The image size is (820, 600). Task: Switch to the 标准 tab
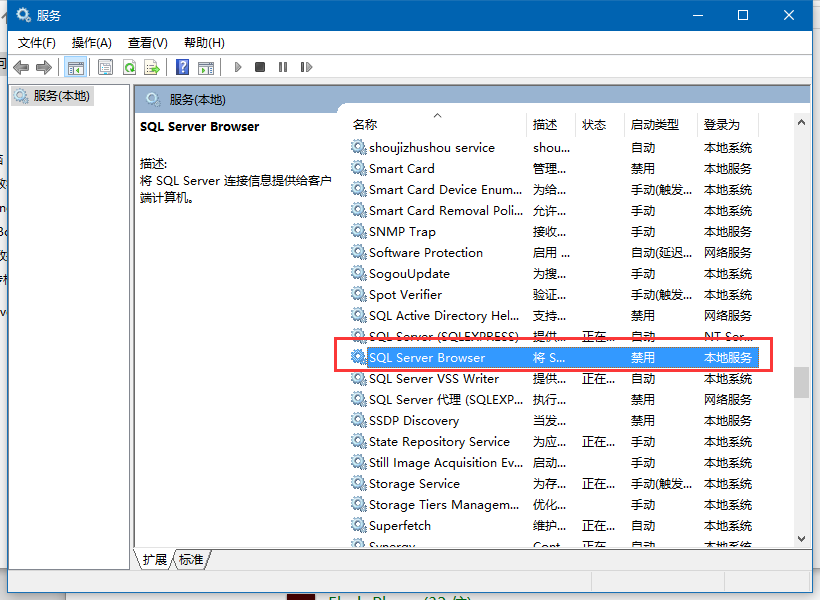click(191, 560)
